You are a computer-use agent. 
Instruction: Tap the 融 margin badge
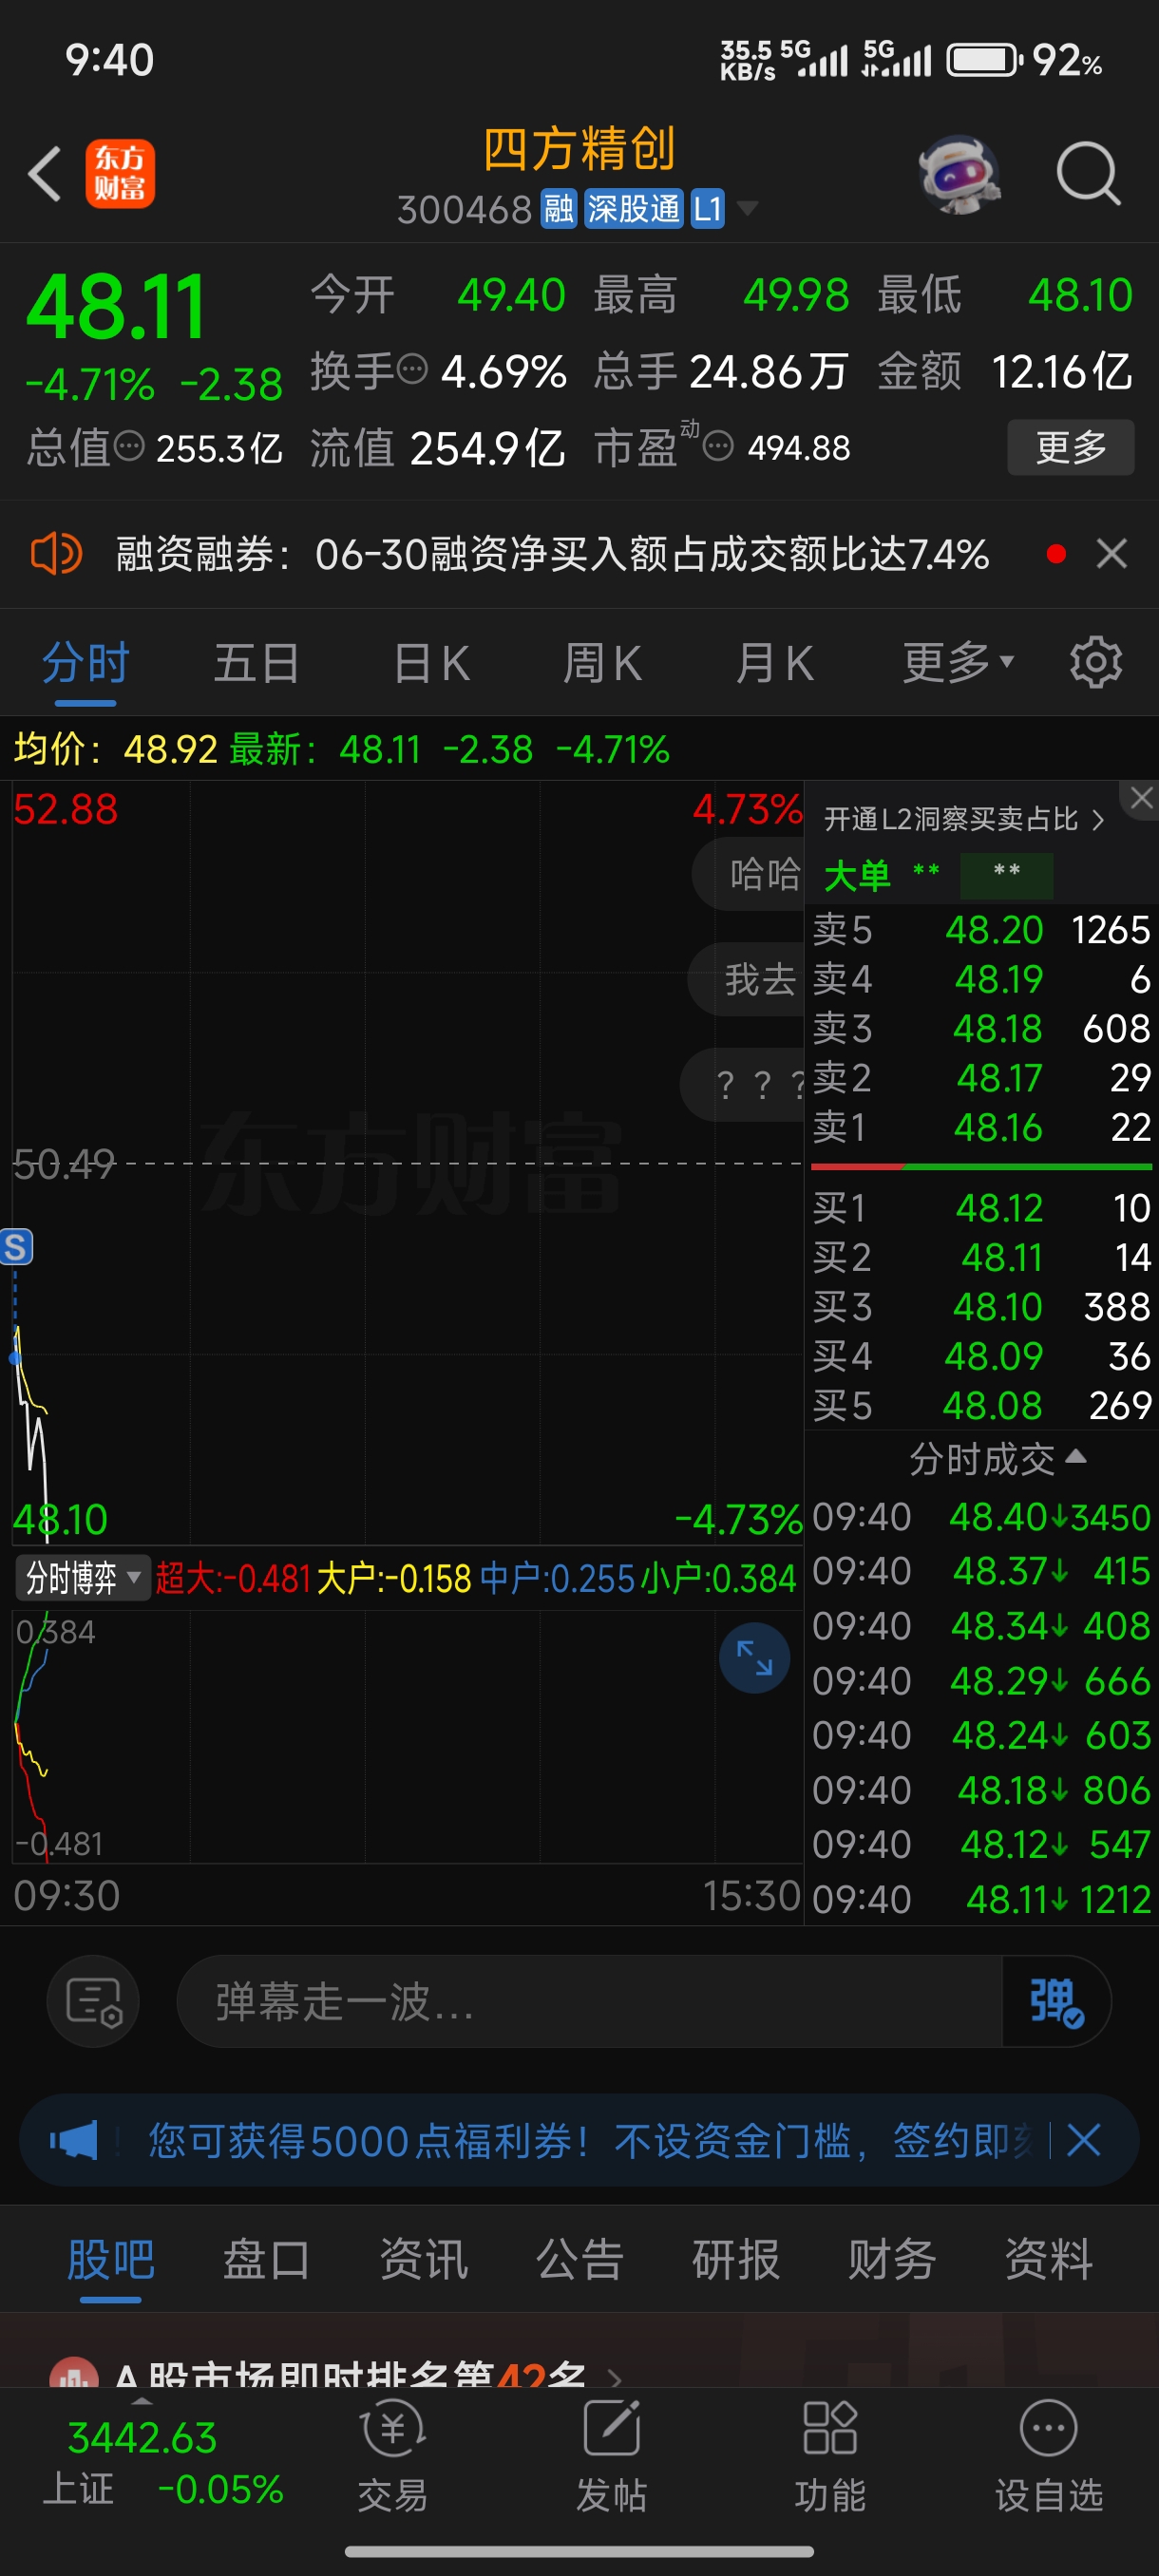559,209
